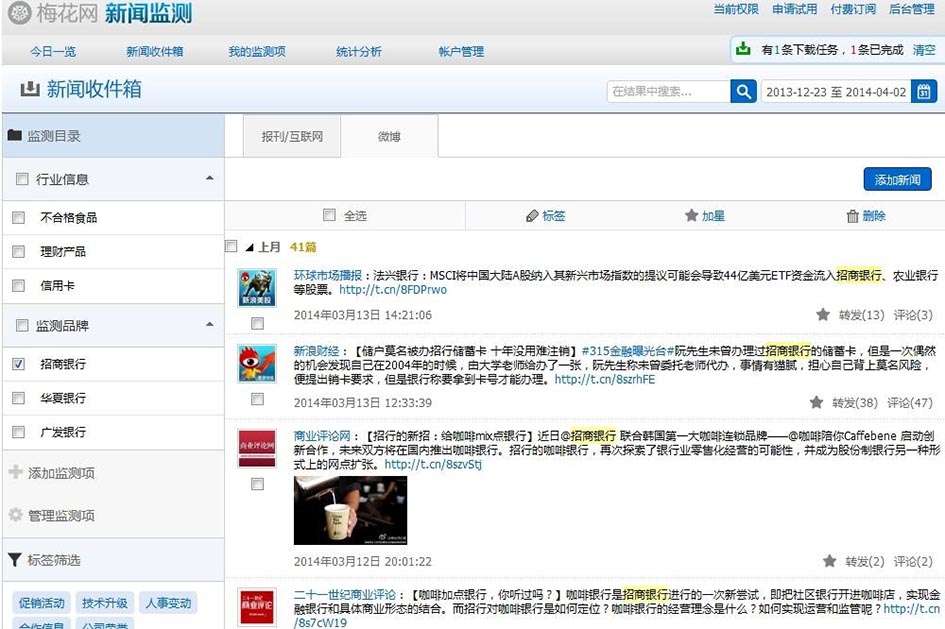945x629 pixels.
Task: Click the green download task icon
Action: pos(744,49)
